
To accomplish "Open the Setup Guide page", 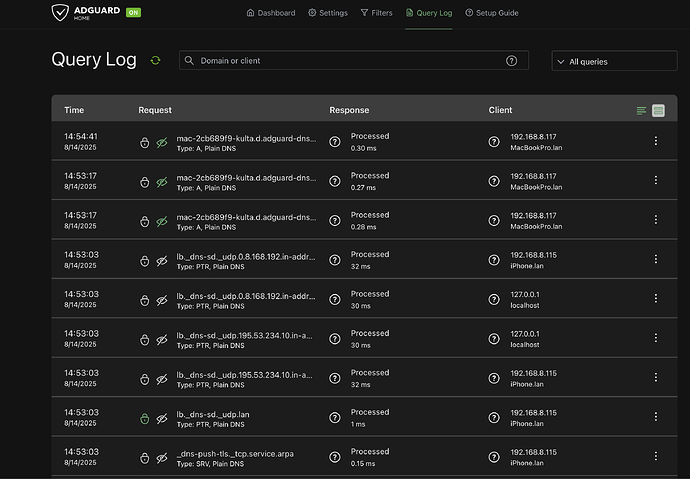I will point(491,13).
